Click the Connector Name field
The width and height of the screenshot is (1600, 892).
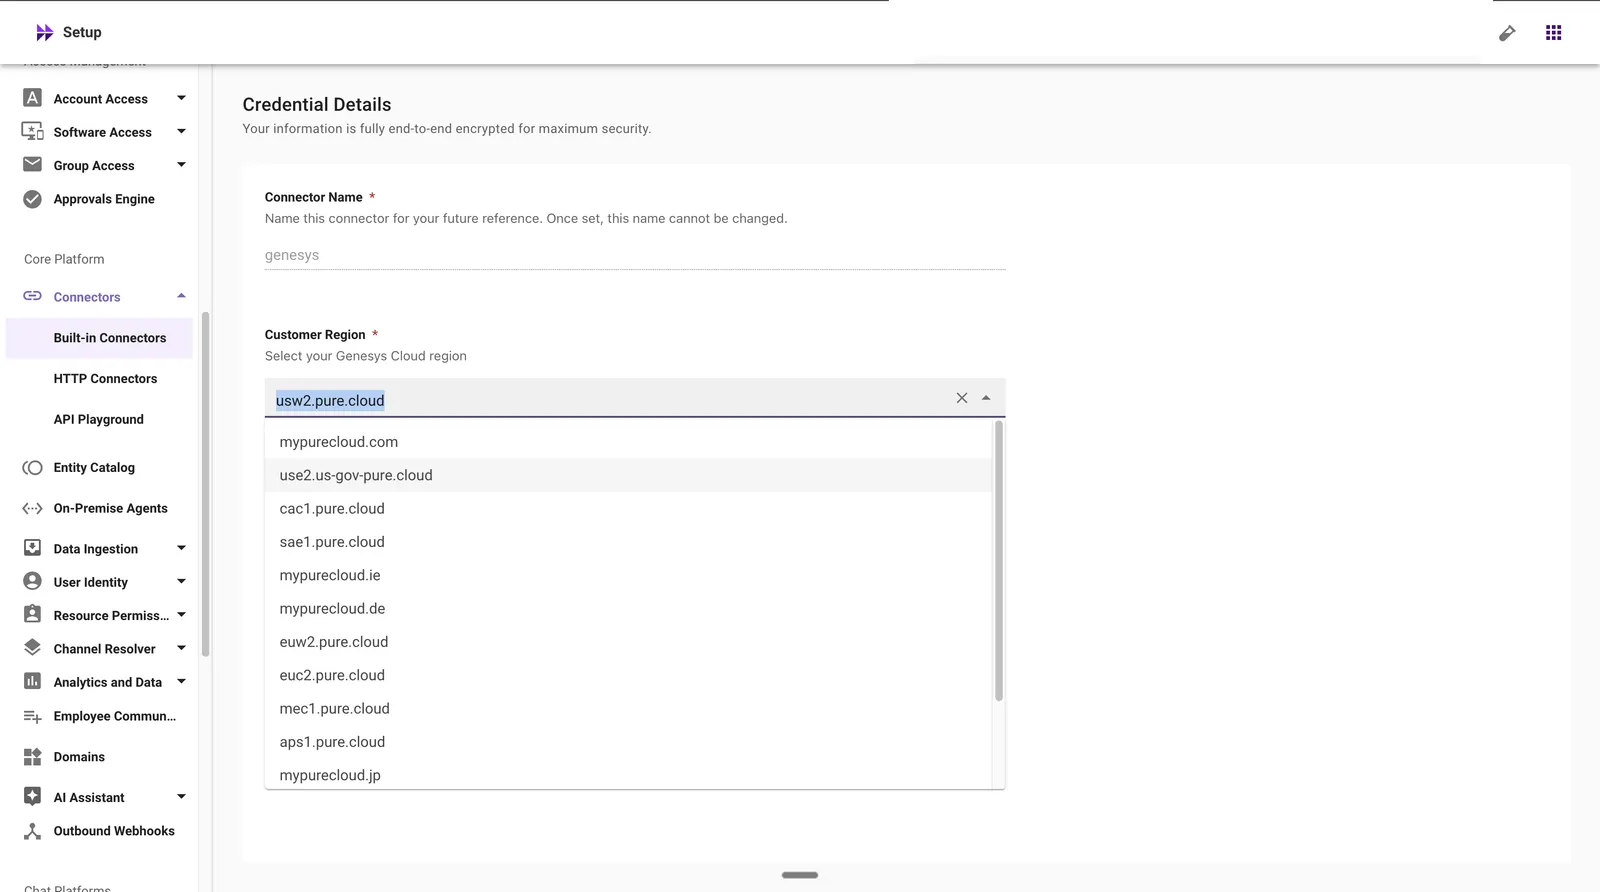[635, 255]
